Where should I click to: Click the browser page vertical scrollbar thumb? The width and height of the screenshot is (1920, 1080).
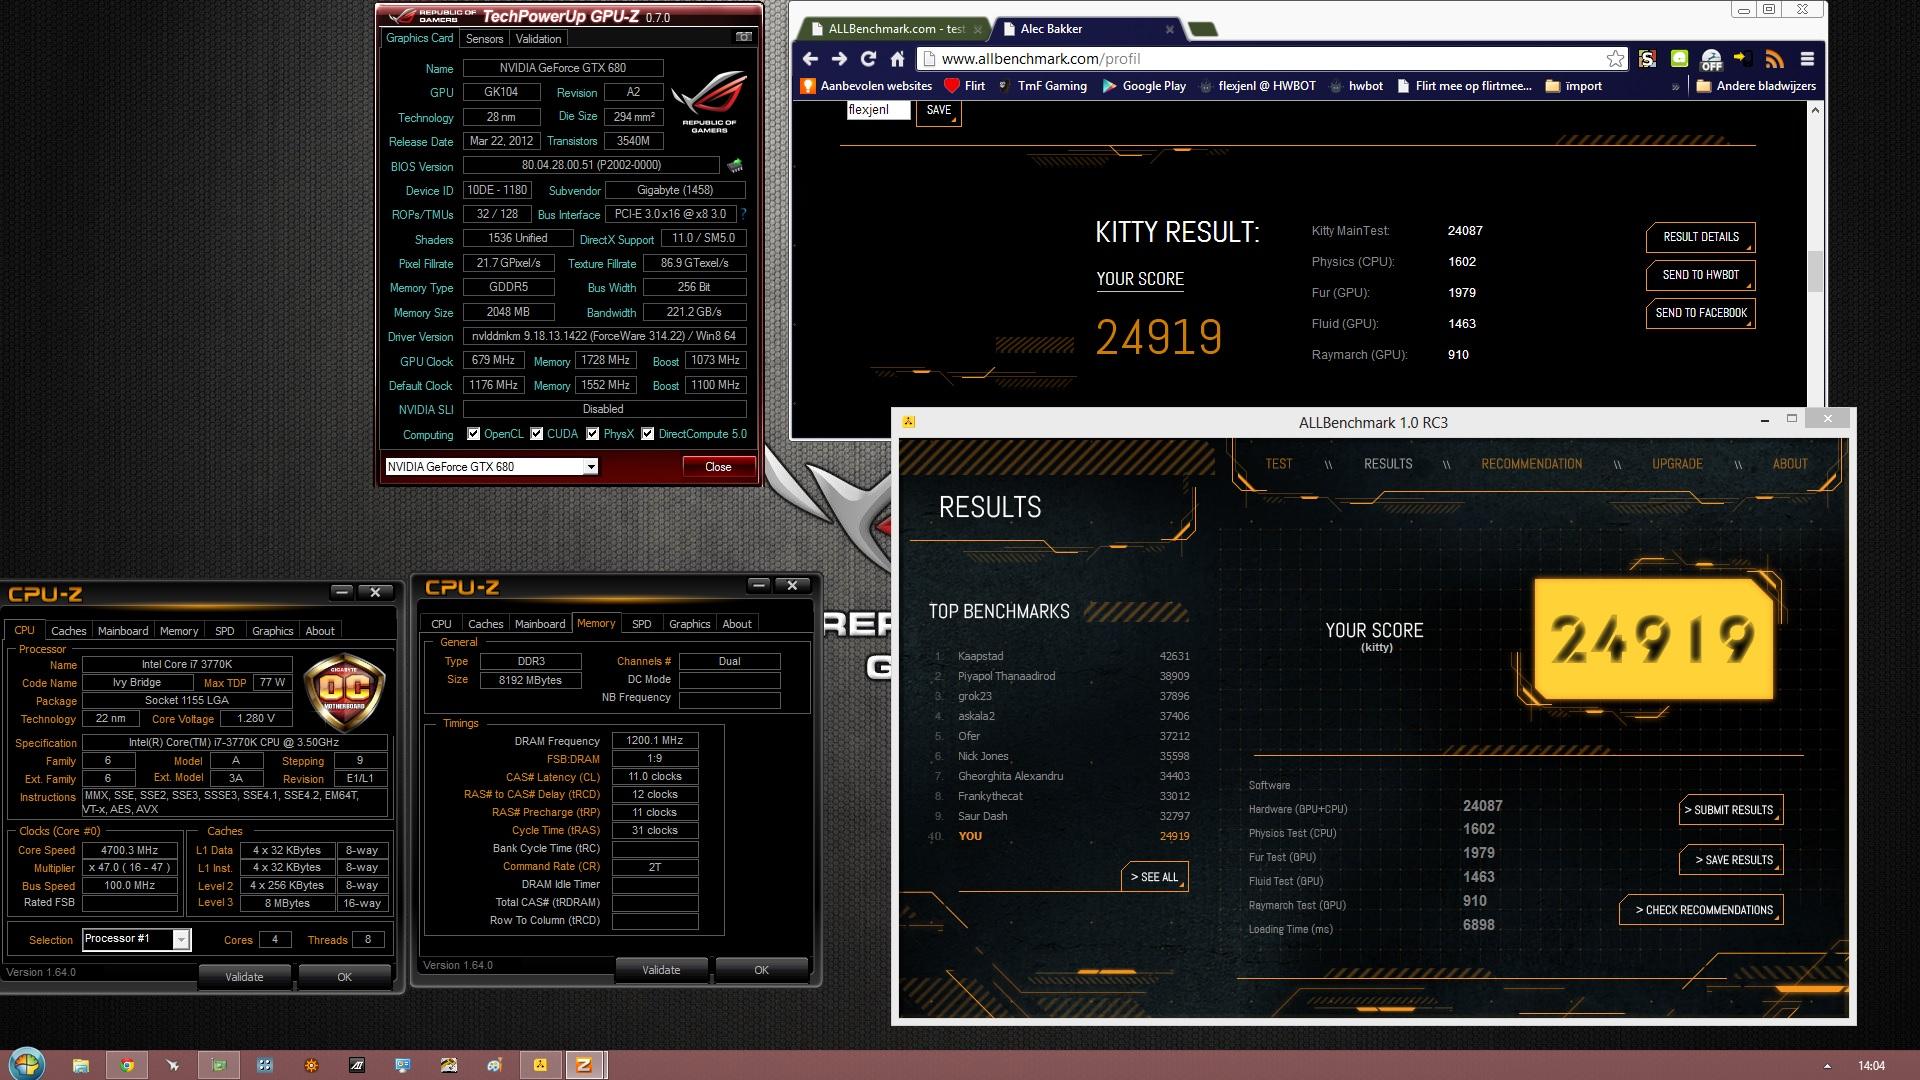pyautogui.click(x=1815, y=271)
